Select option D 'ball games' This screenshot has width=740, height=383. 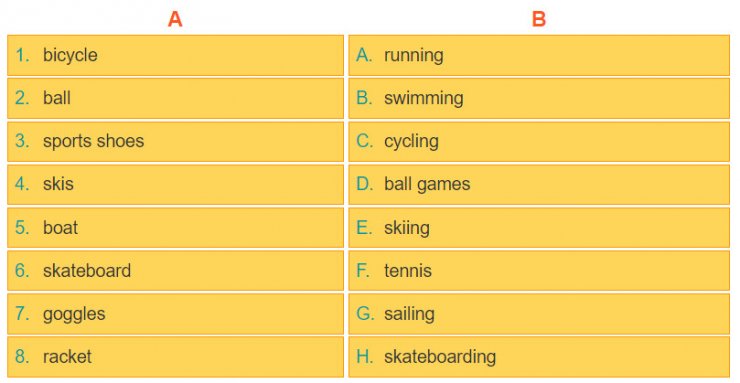pos(539,184)
